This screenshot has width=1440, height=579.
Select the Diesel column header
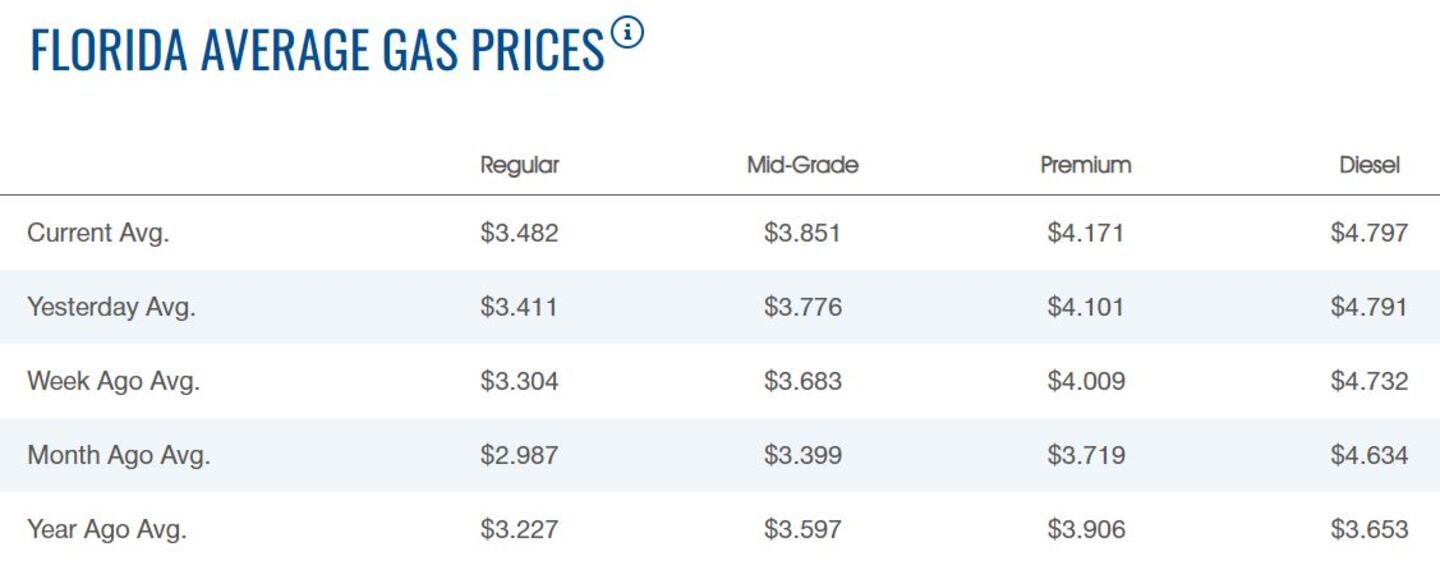point(1369,165)
